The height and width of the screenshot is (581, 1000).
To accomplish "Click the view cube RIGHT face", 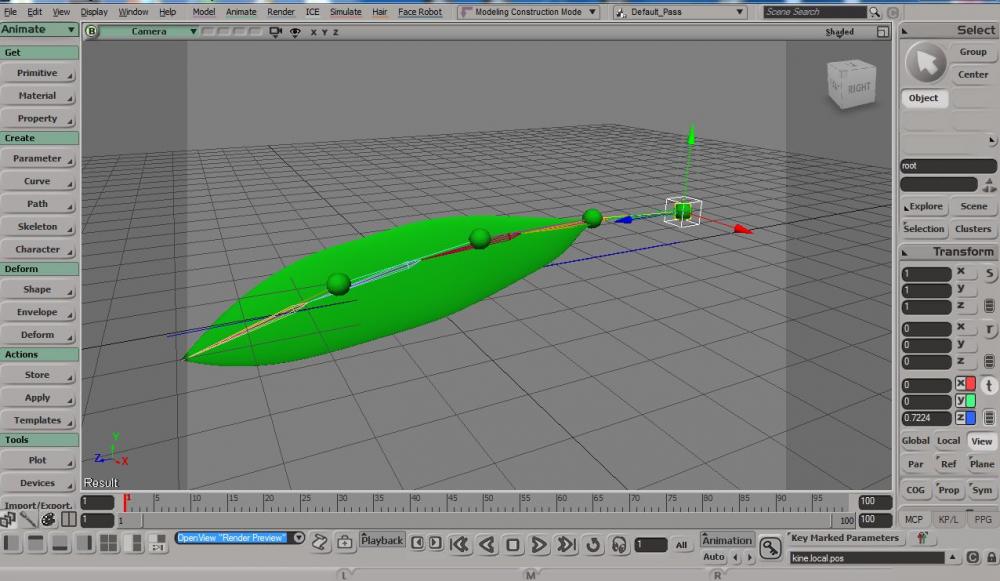I will (858, 88).
